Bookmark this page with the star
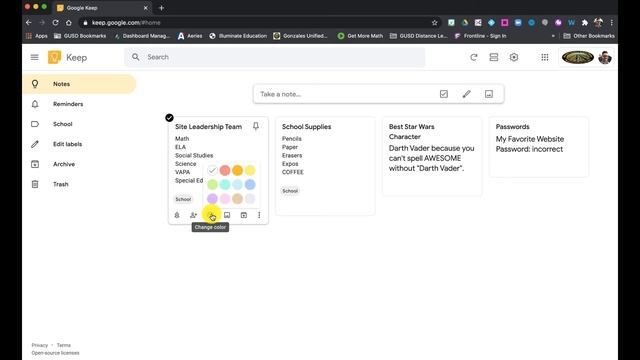The height and width of the screenshot is (360, 640). (x=435, y=22)
